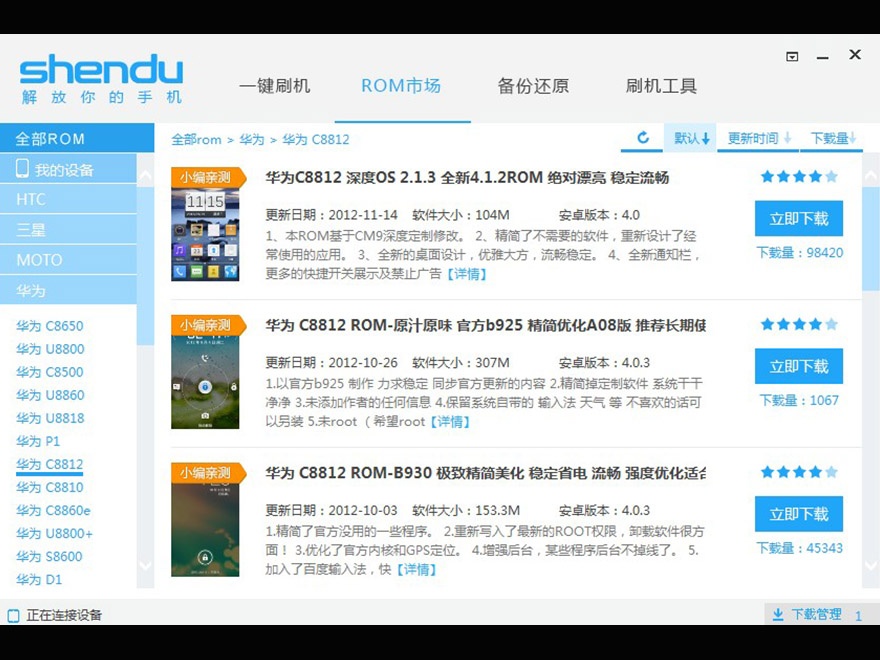Select 华为 D1 in the device list
The image size is (880, 660).
pyautogui.click(x=39, y=579)
